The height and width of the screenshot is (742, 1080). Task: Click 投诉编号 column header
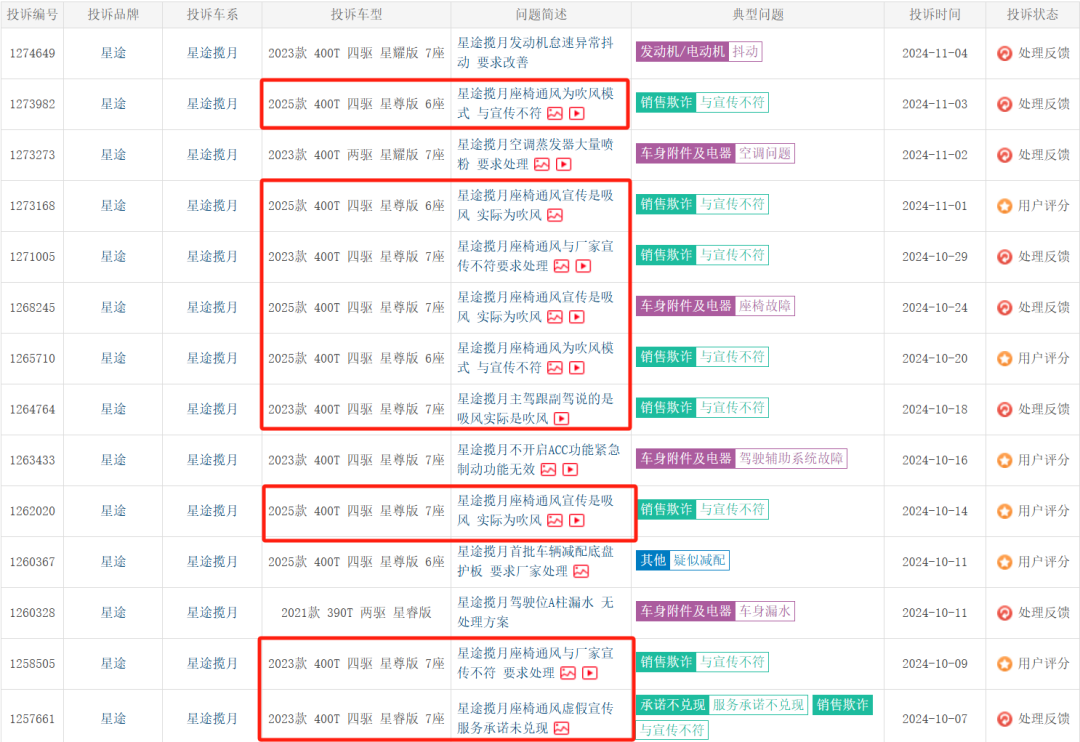pos(32,14)
